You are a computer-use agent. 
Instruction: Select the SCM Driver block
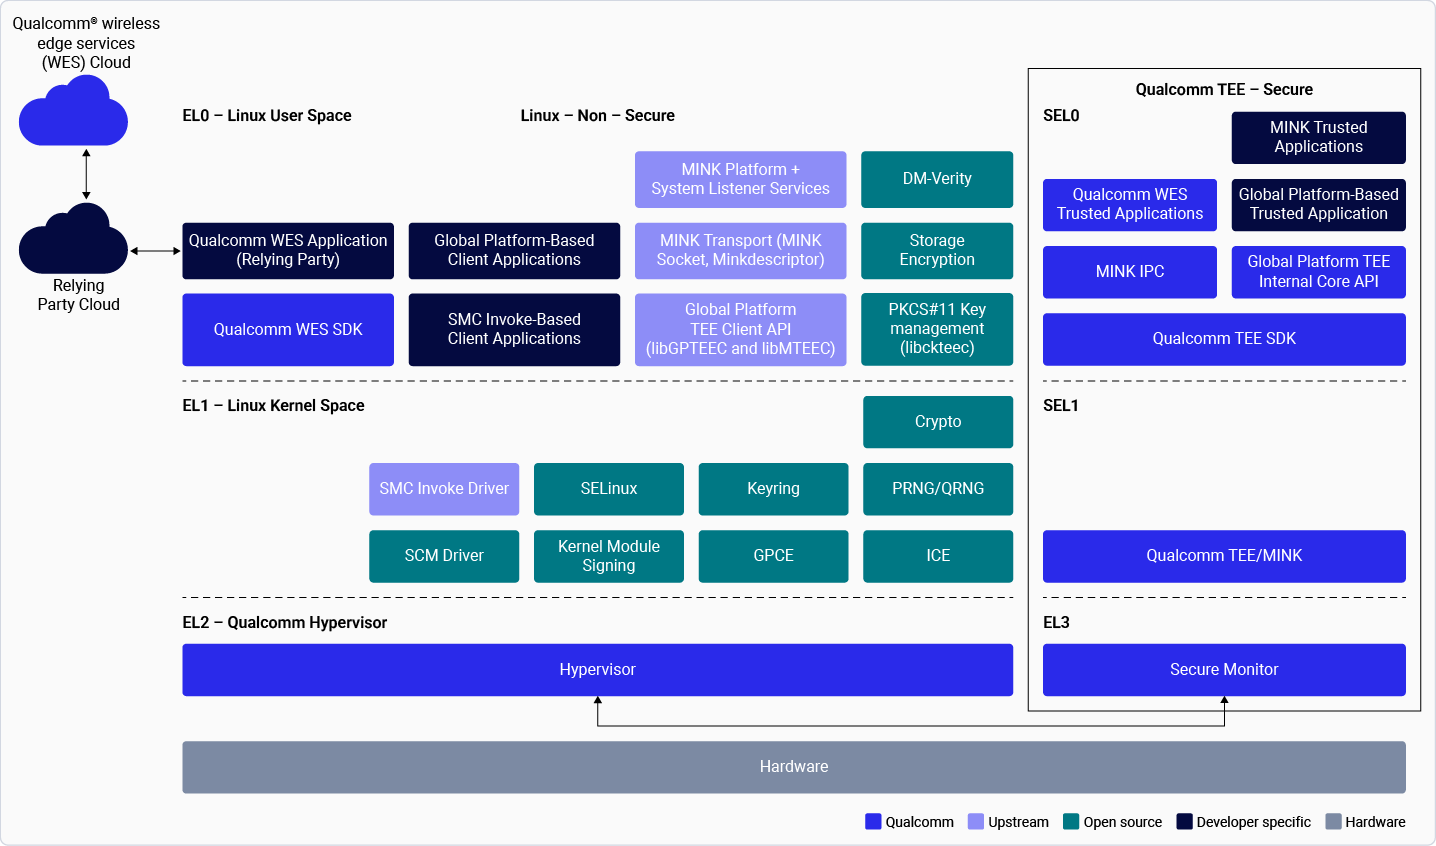444,556
